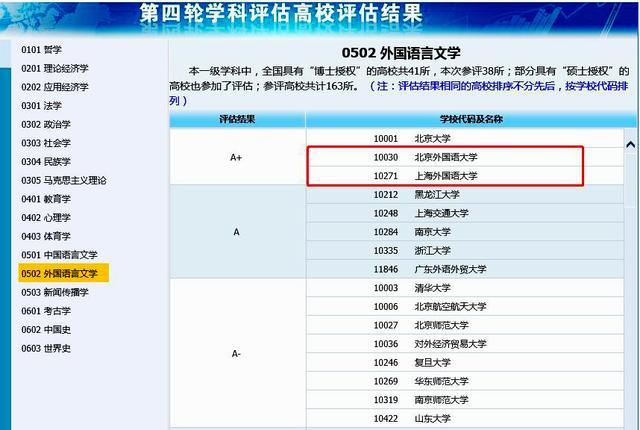Image resolution: width=640 pixels, height=430 pixels.
Task: Open 0402 心理学 discipline
Action: pos(46,218)
